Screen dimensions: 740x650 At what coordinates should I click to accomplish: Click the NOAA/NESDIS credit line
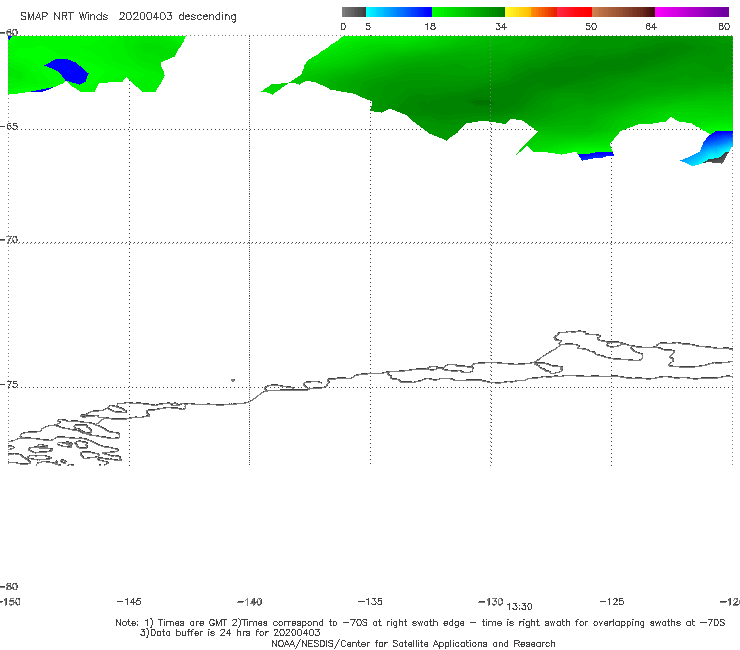(413, 644)
